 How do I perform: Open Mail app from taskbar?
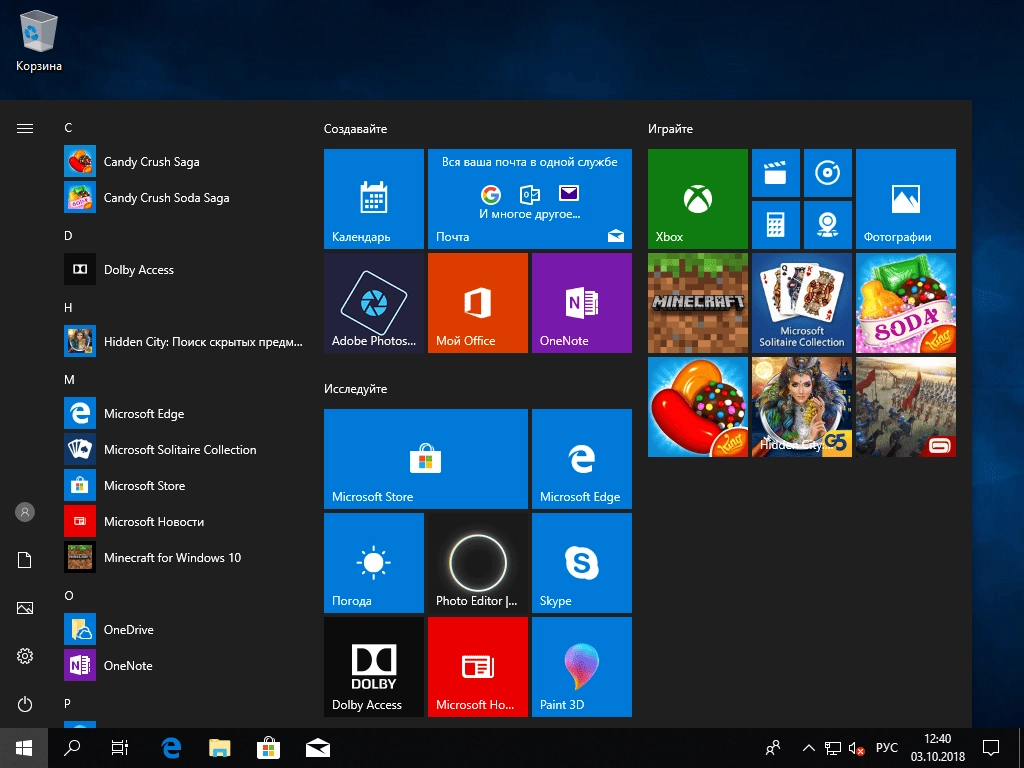(x=317, y=748)
